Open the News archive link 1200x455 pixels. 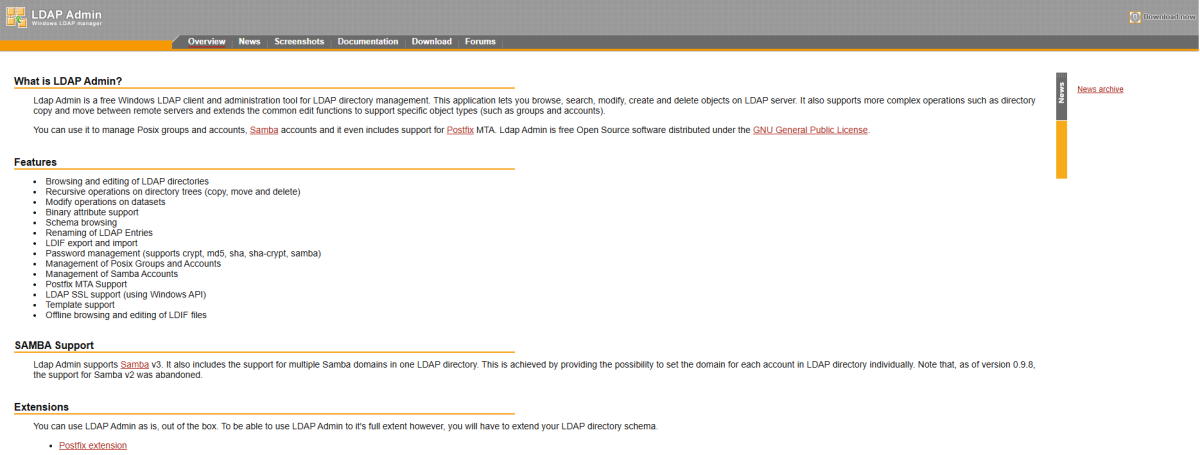pyautogui.click(x=1100, y=89)
